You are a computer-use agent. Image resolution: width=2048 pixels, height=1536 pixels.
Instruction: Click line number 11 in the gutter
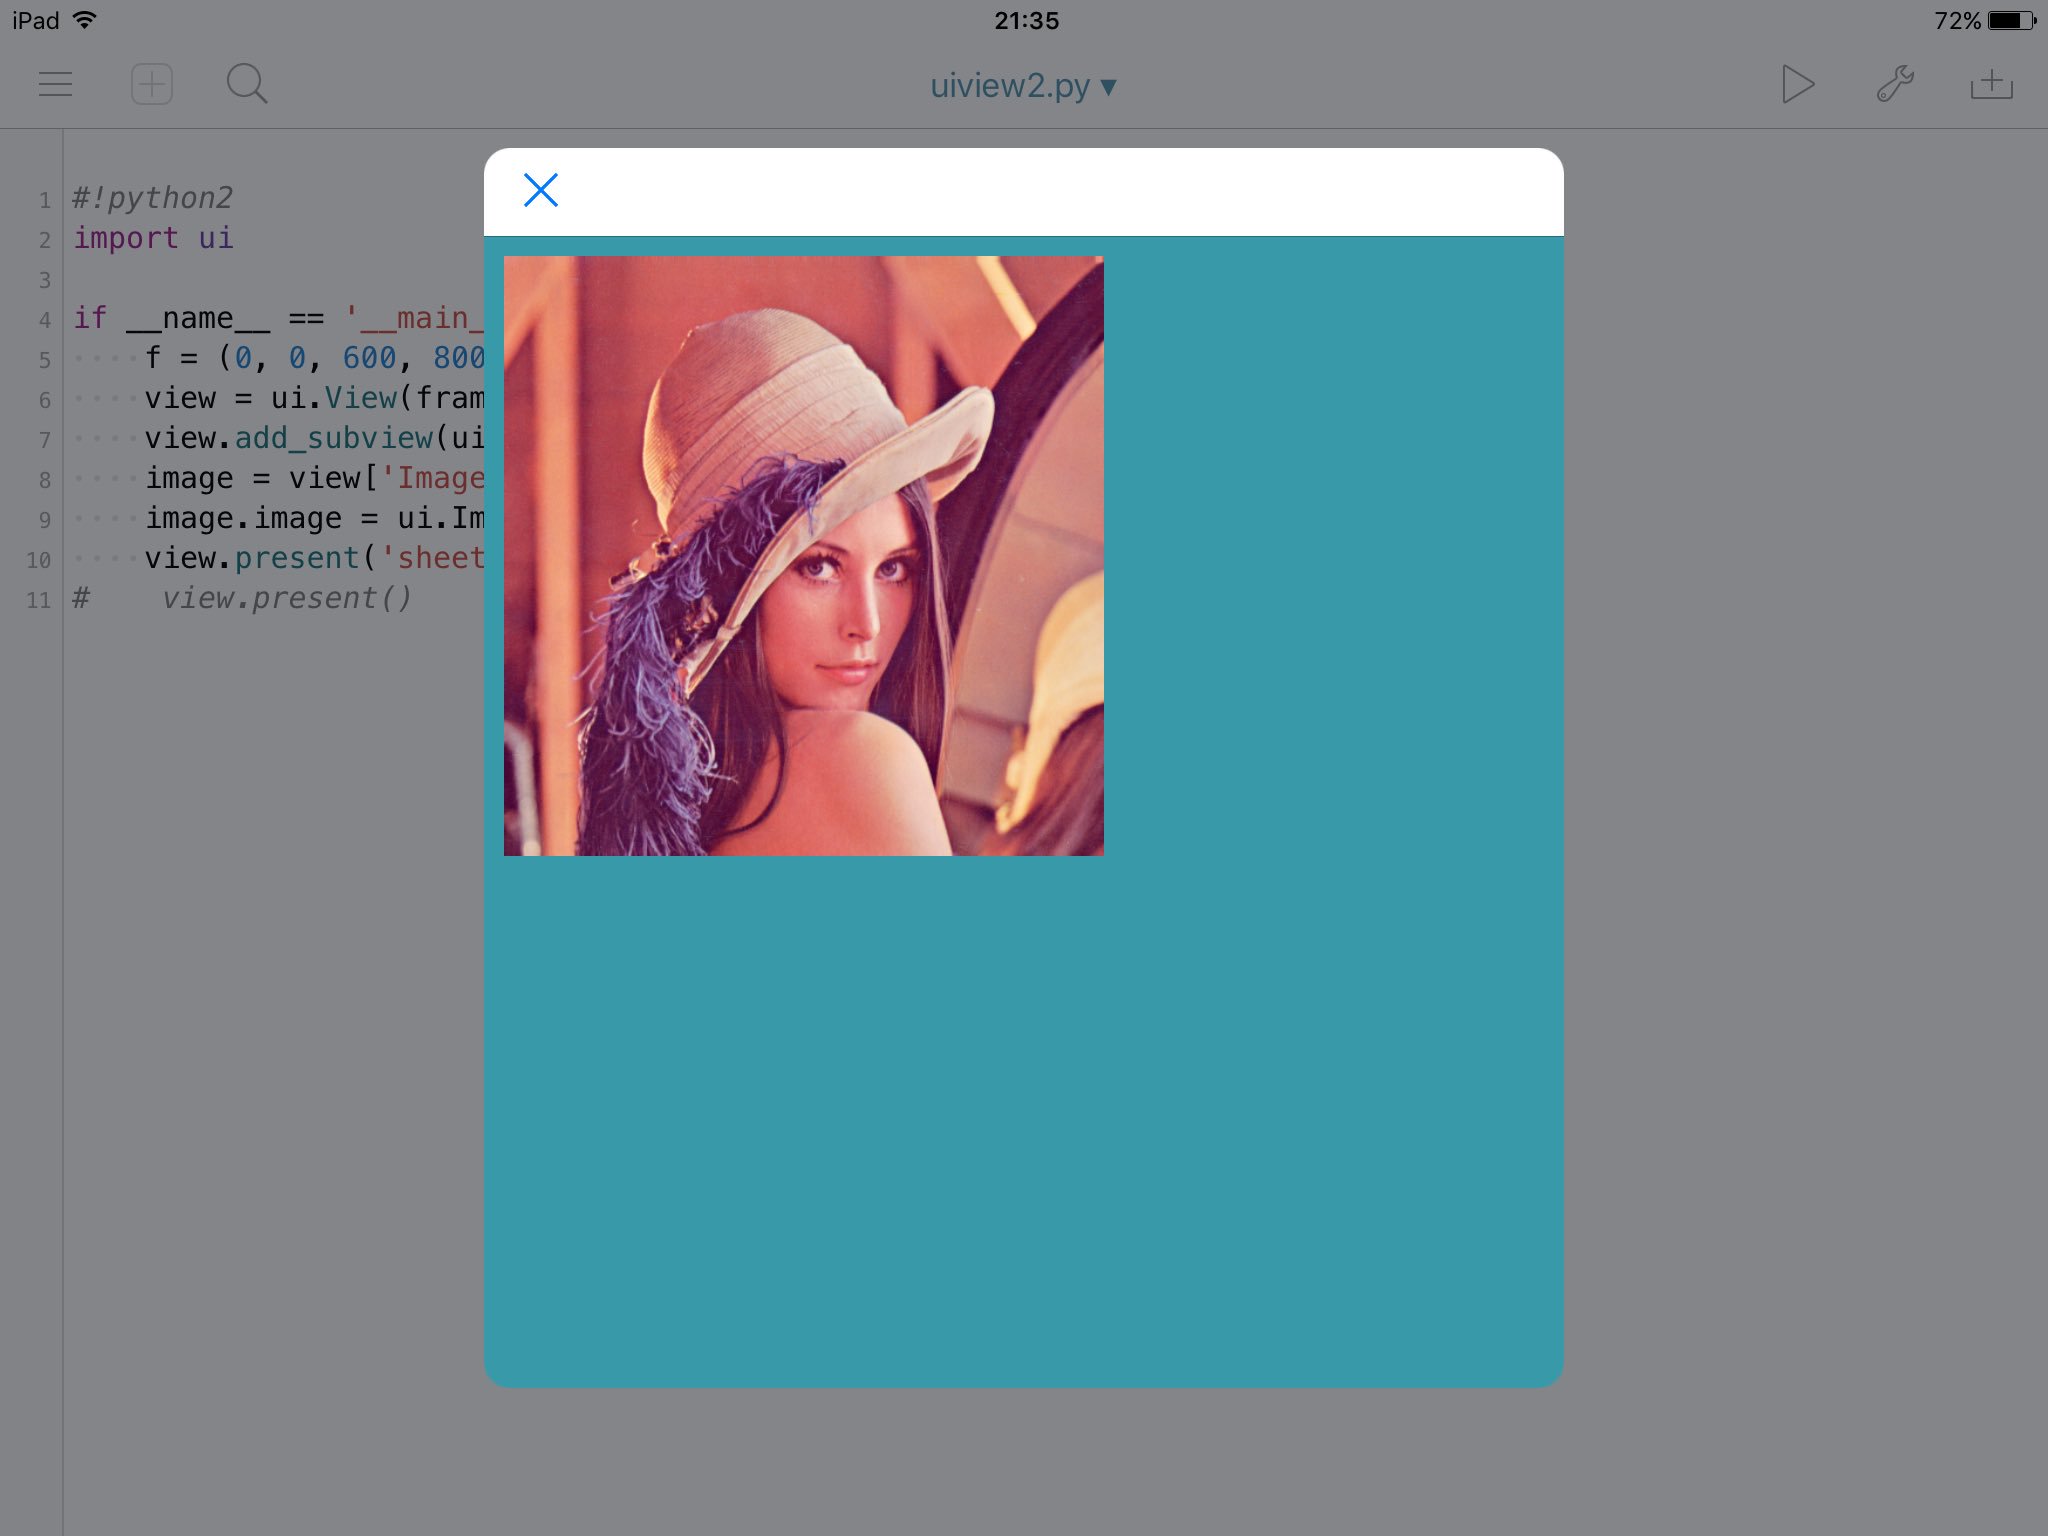click(39, 600)
